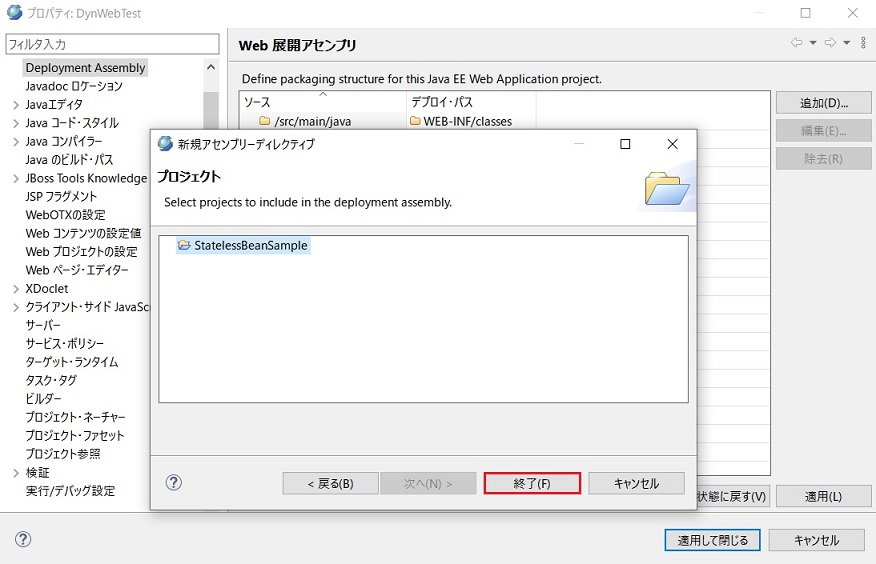Open the back history dropdown arrow

pos(813,43)
